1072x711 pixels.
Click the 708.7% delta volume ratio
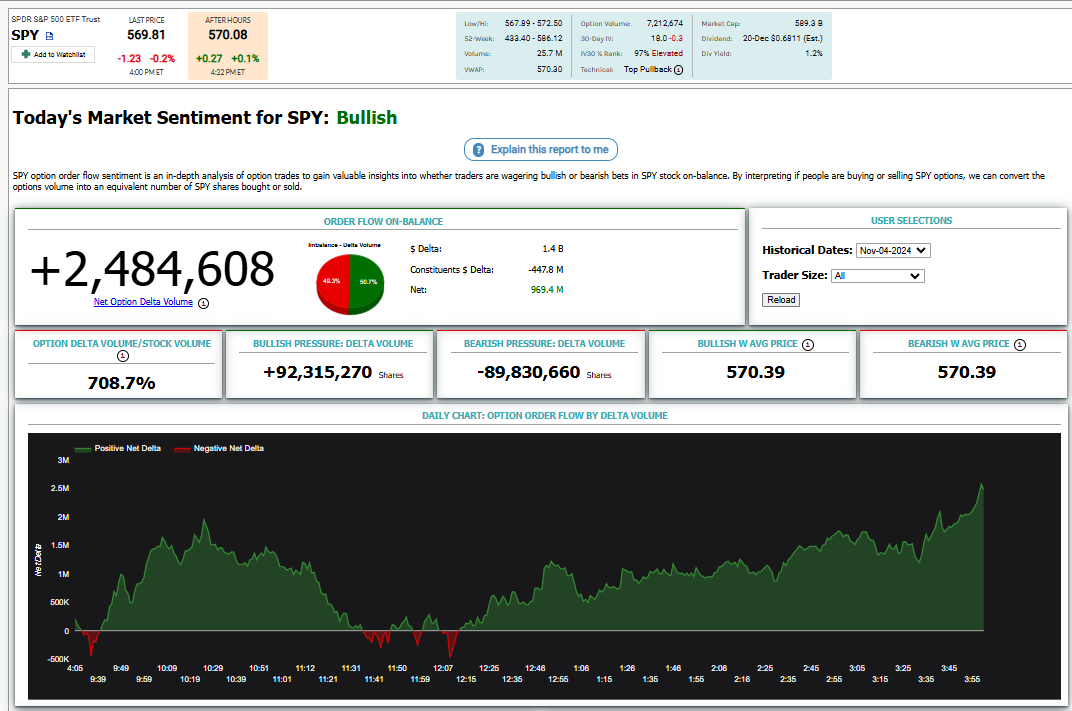point(122,383)
